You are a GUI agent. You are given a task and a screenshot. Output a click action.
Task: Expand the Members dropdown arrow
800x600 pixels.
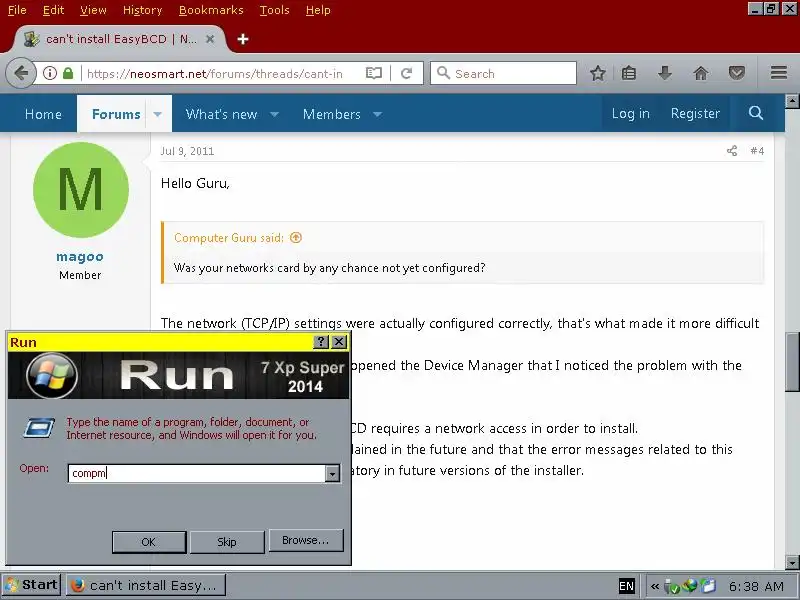(378, 114)
